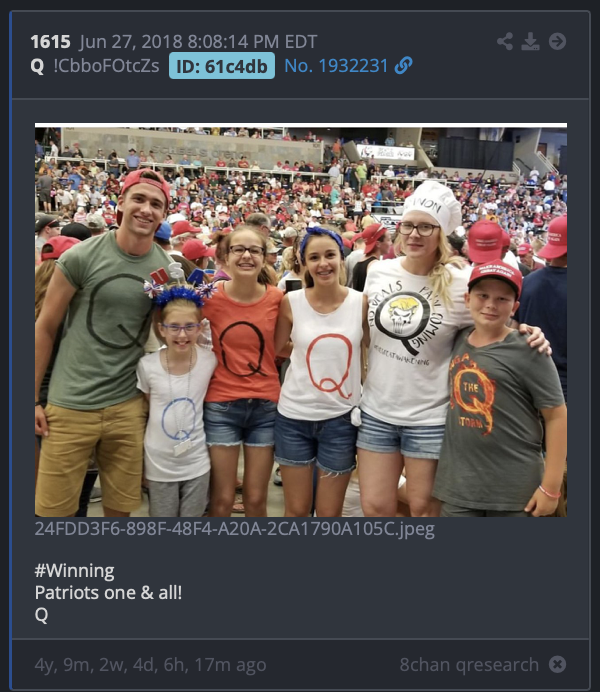
Task: Click the ID: 61c4db badge
Action: tap(222, 66)
